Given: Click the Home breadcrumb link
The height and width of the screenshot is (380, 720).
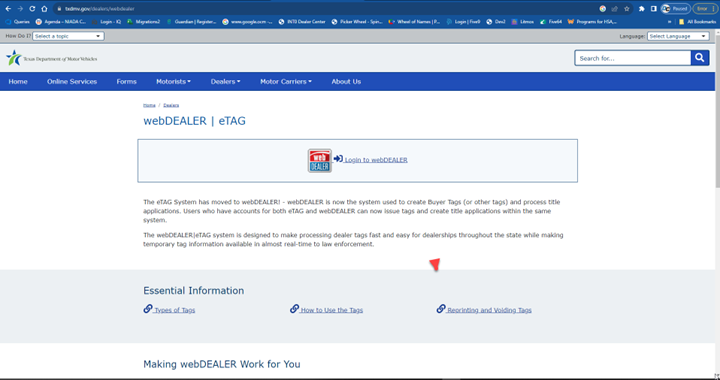Looking at the screenshot, I should [x=149, y=105].
